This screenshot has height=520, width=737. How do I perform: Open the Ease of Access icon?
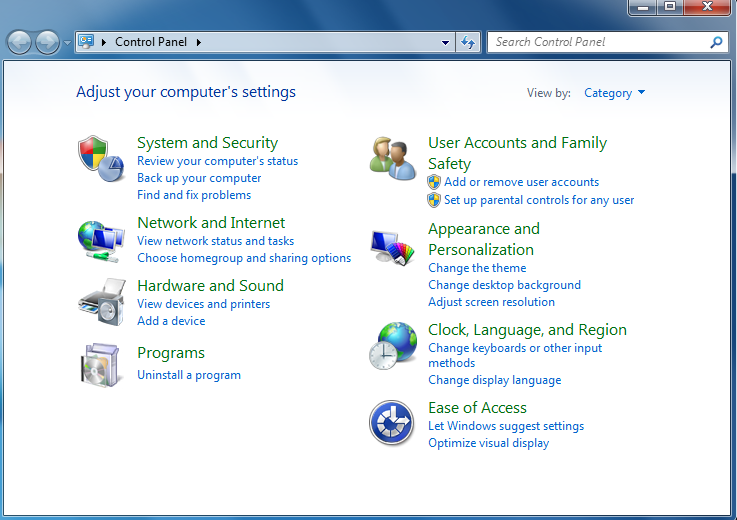(392, 423)
